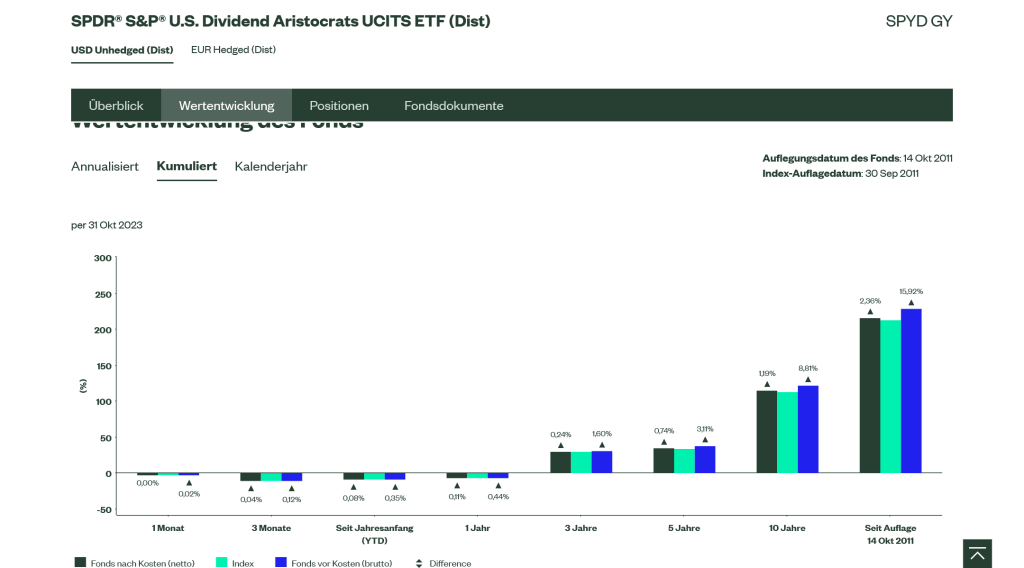Click the 5 Jahre axis label
1024x568 pixels.
click(x=684, y=528)
